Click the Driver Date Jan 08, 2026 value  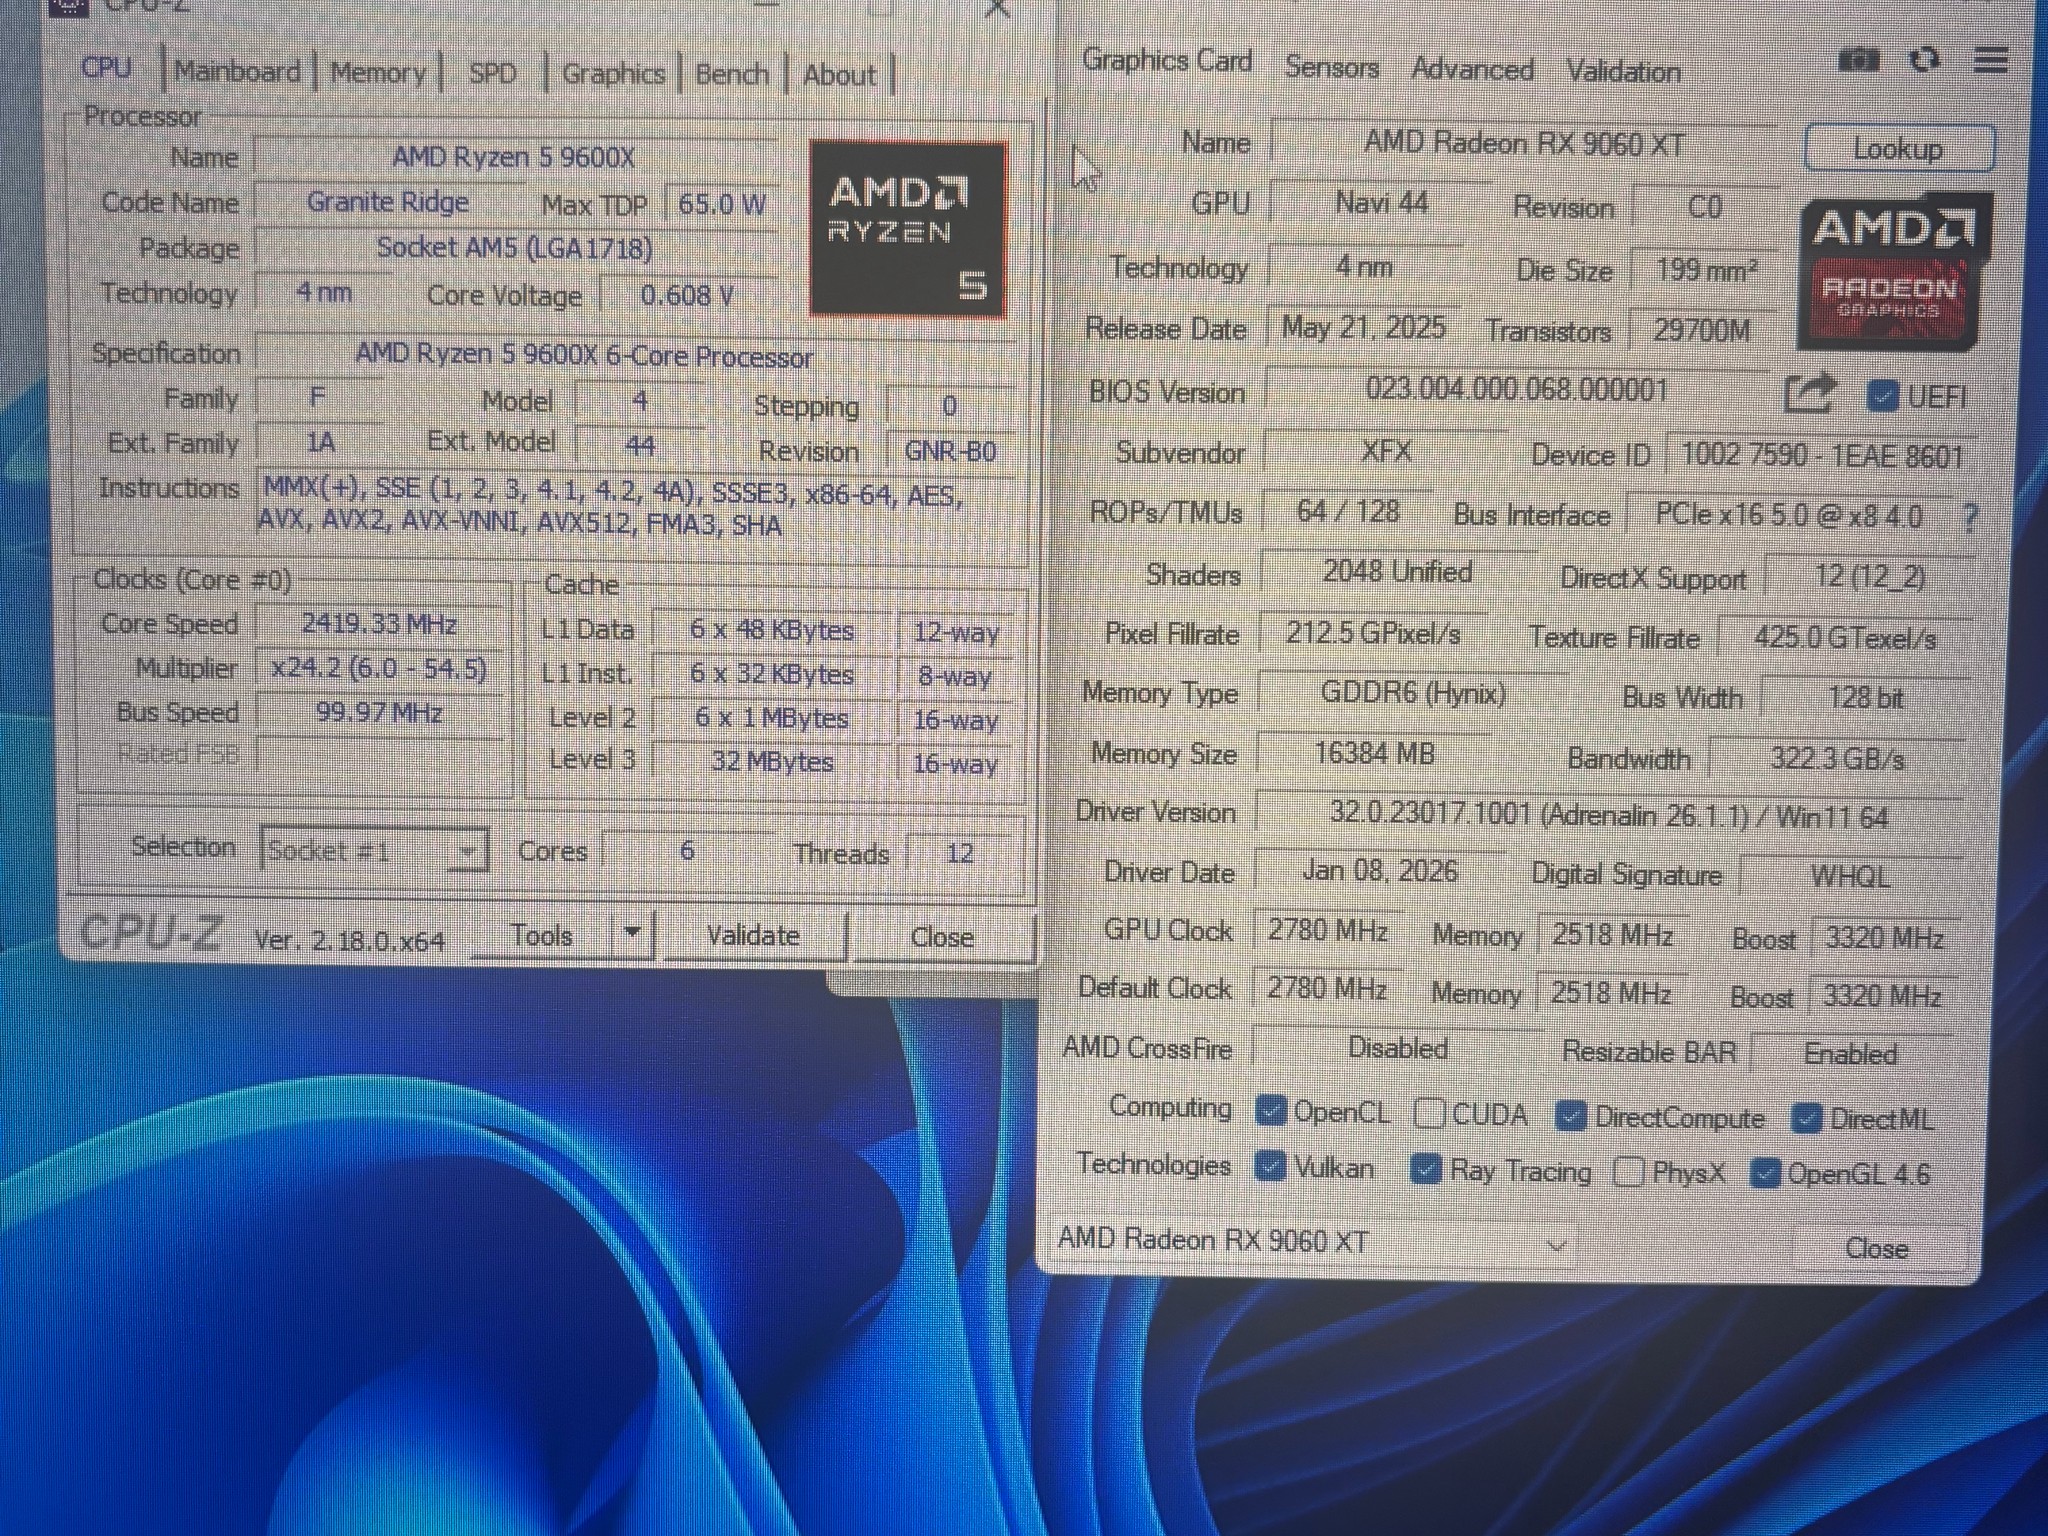1379,871
